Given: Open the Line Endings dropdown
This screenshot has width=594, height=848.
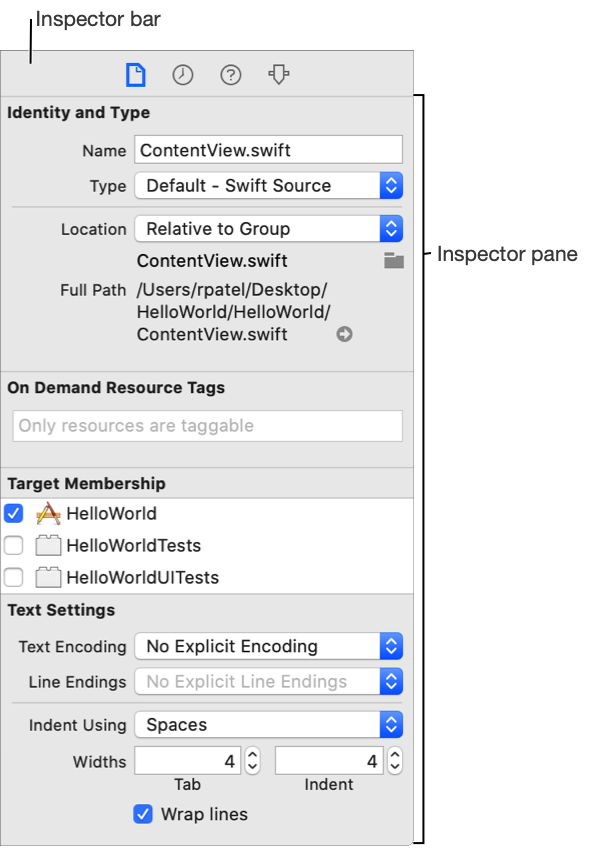Looking at the screenshot, I should tap(268, 681).
